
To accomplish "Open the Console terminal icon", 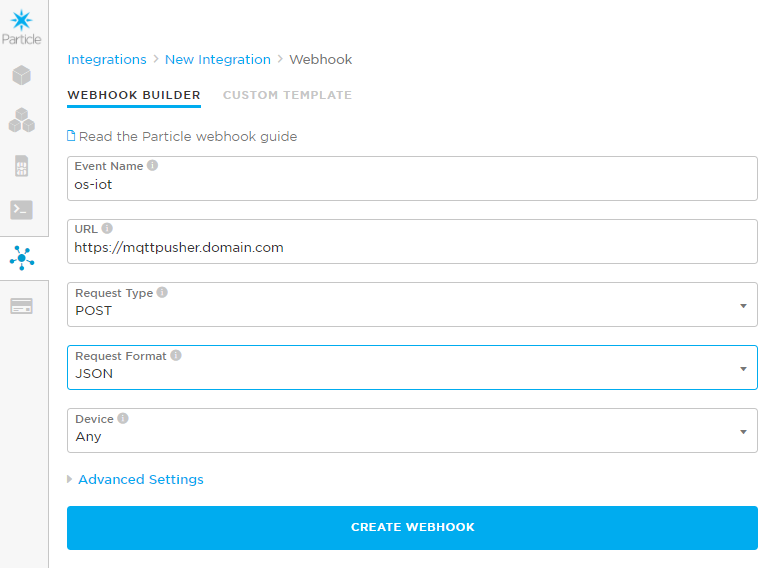I will point(22,210).
